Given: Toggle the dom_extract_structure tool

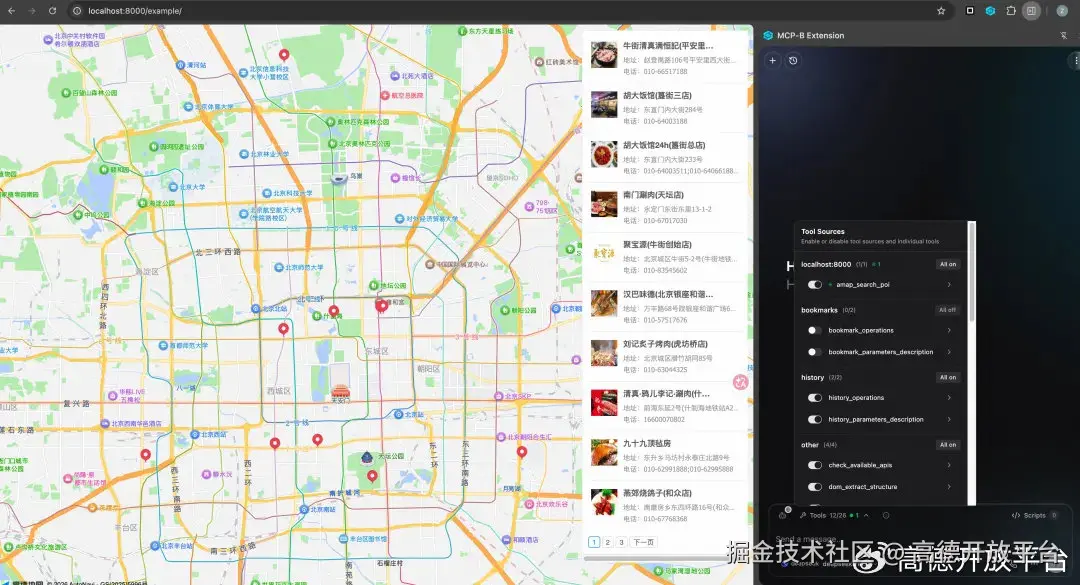Looking at the screenshot, I should click(815, 487).
